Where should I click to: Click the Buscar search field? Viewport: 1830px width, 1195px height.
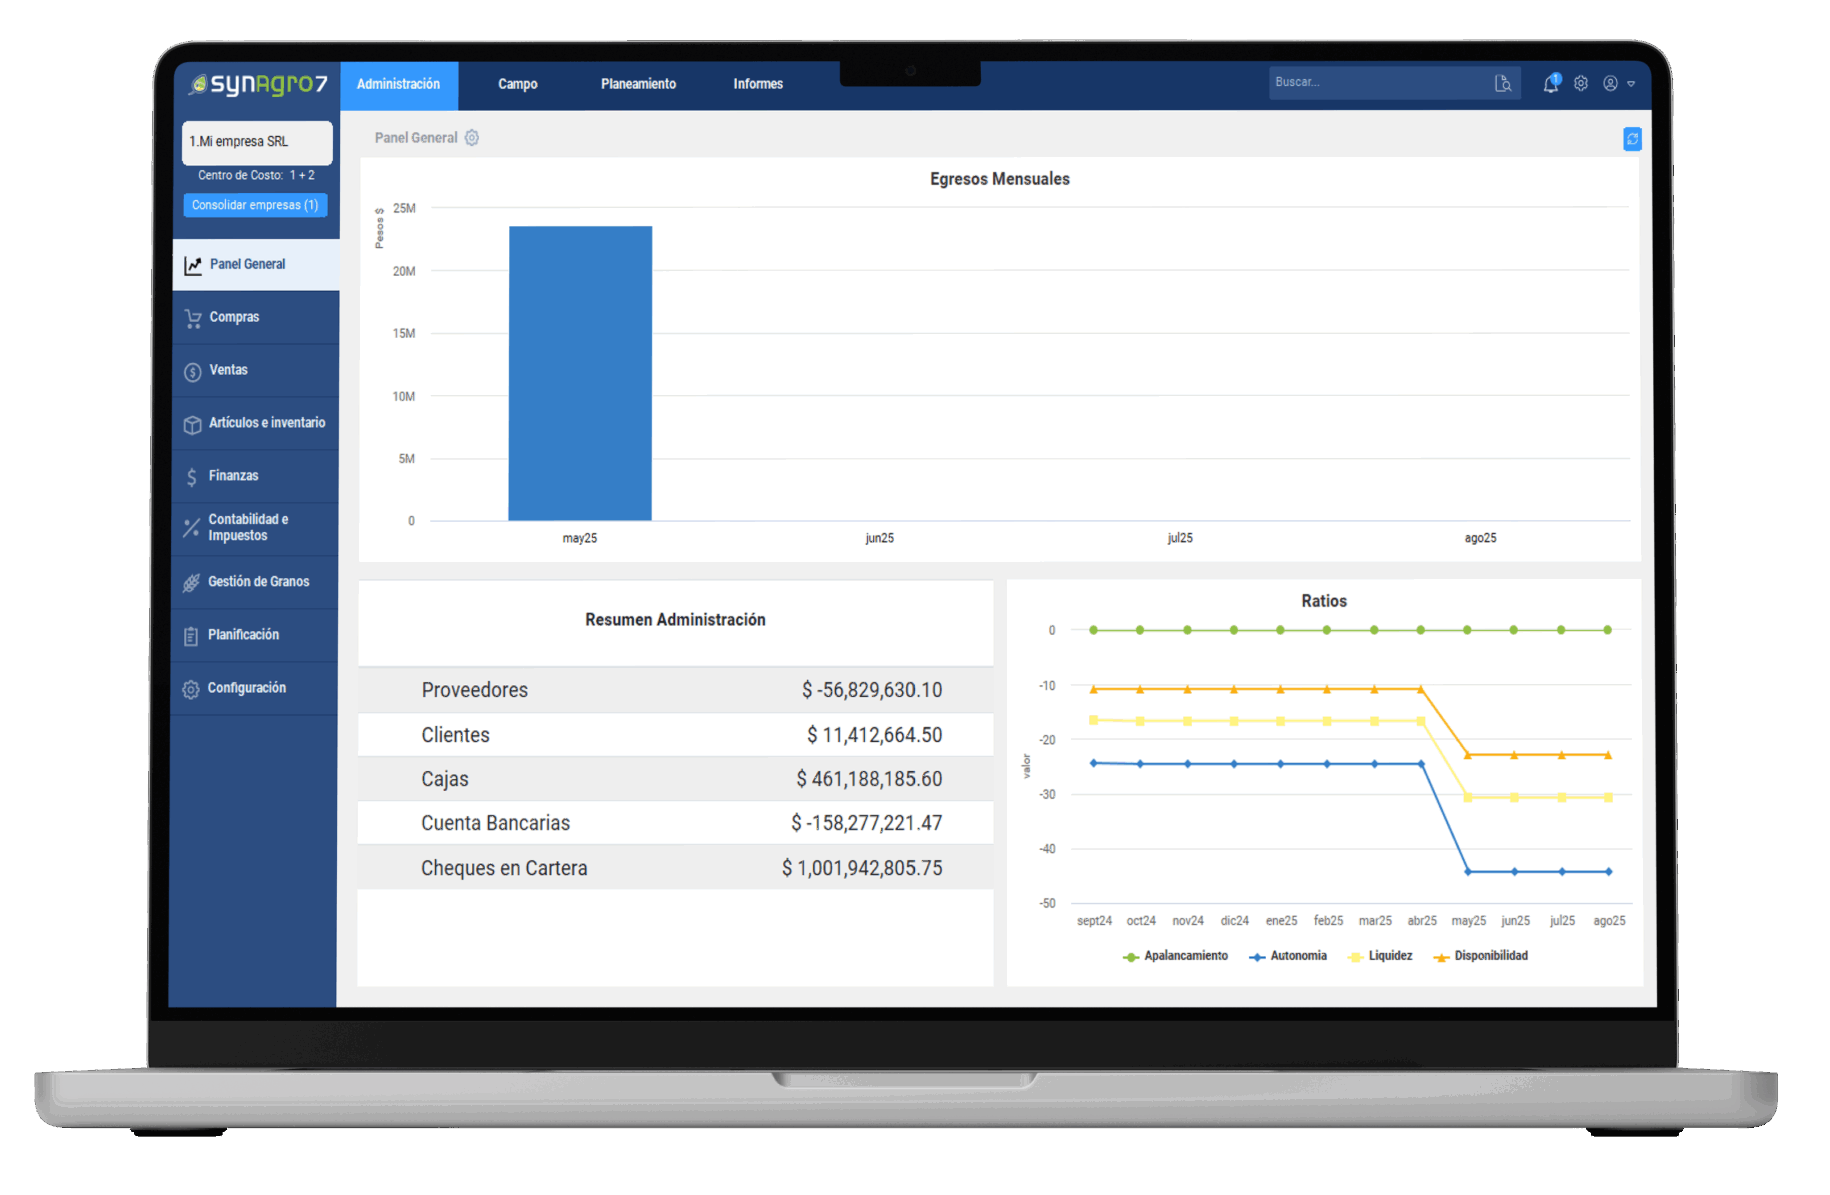(1378, 83)
